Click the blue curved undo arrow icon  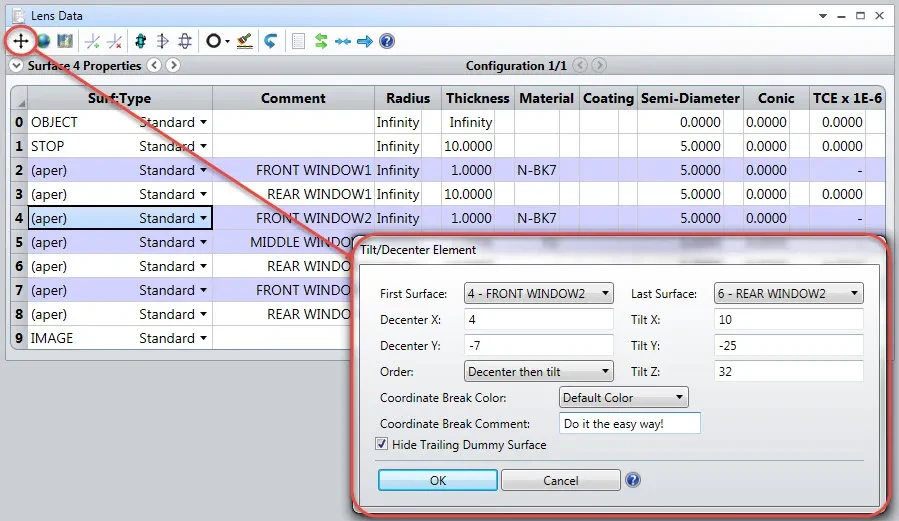pos(271,41)
